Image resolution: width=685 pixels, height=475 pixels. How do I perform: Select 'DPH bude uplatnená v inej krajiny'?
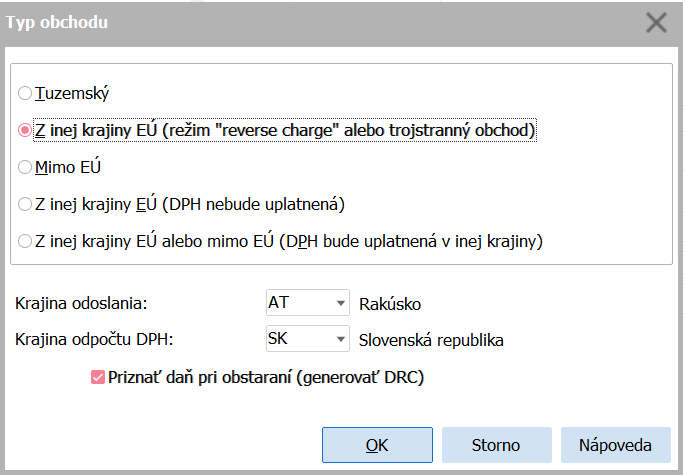(x=25, y=241)
